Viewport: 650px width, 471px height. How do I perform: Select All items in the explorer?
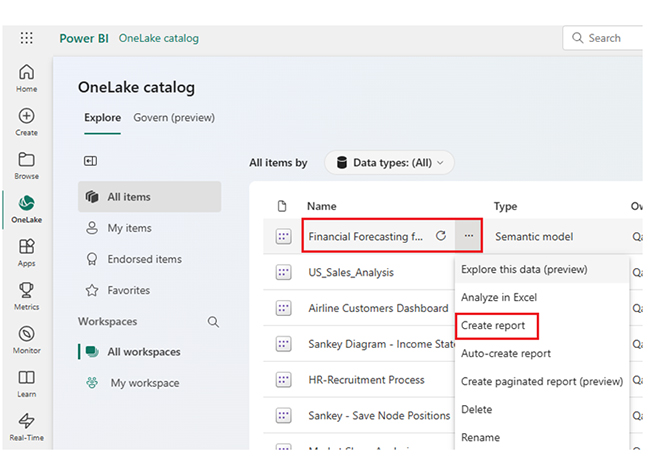click(149, 197)
